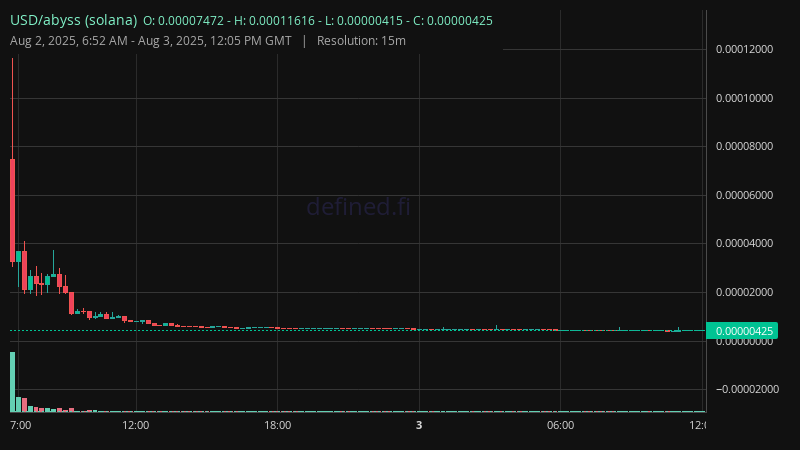Click the 0.00002000 price axis label
Image resolution: width=800 pixels, height=450 pixels.
tap(744, 292)
